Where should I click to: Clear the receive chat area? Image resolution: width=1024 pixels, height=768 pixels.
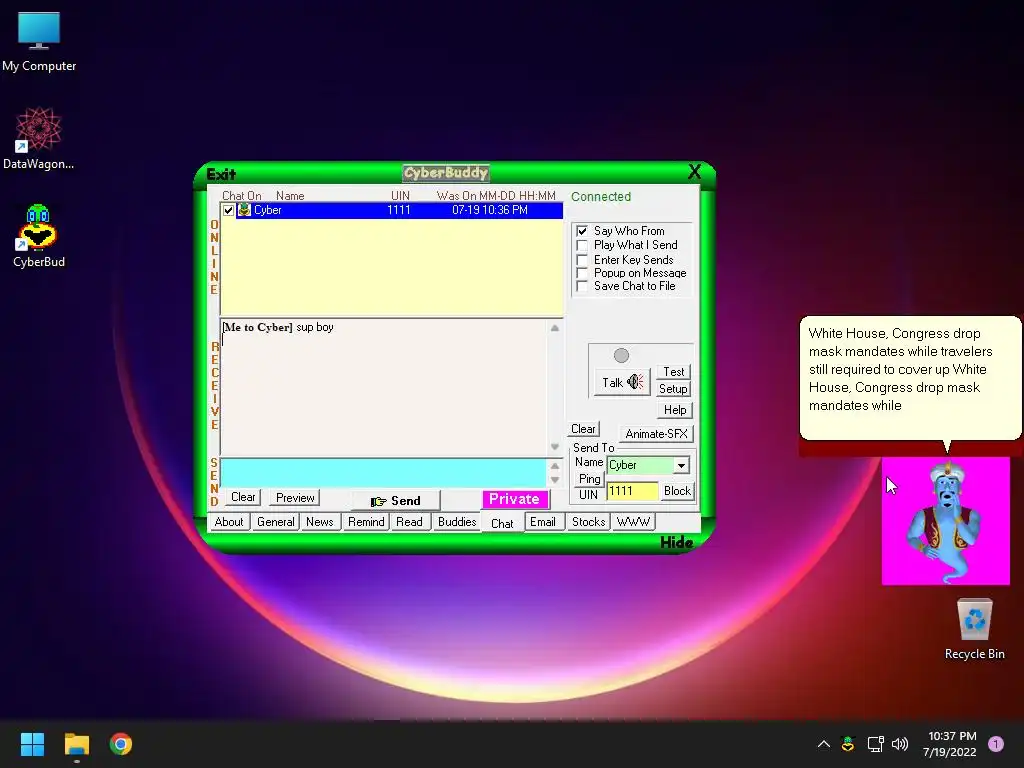[x=583, y=429]
